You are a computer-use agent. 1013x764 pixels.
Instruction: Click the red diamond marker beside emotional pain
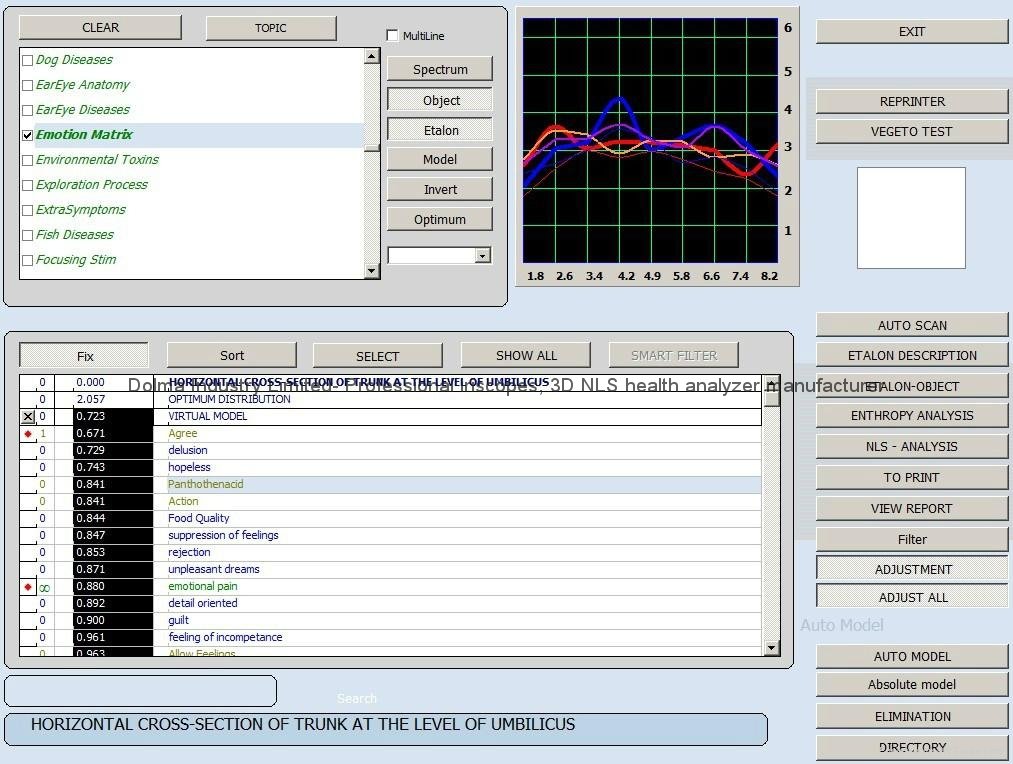[28, 587]
